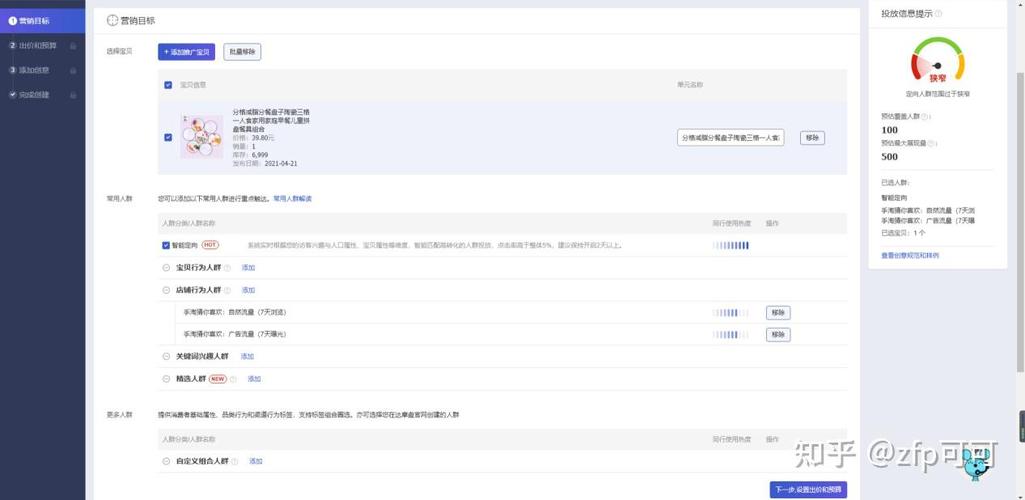
Task: Click the 下一步,设置出价和预算 button
Action: pyautogui.click(x=809, y=490)
